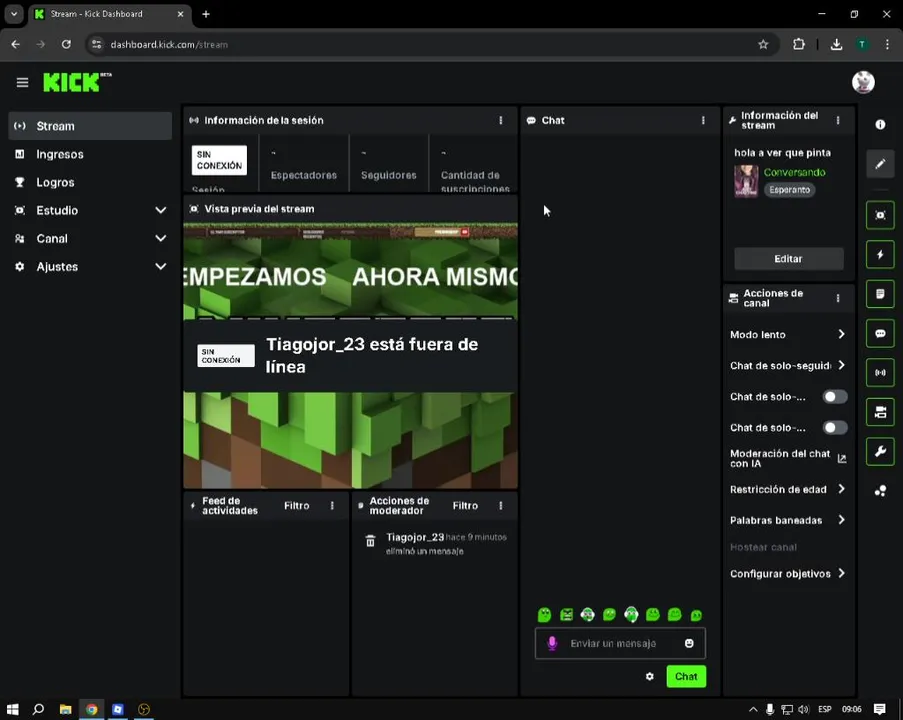This screenshot has width=903, height=720.
Task: Open the user avatar menu at top right
Action: tap(863, 82)
